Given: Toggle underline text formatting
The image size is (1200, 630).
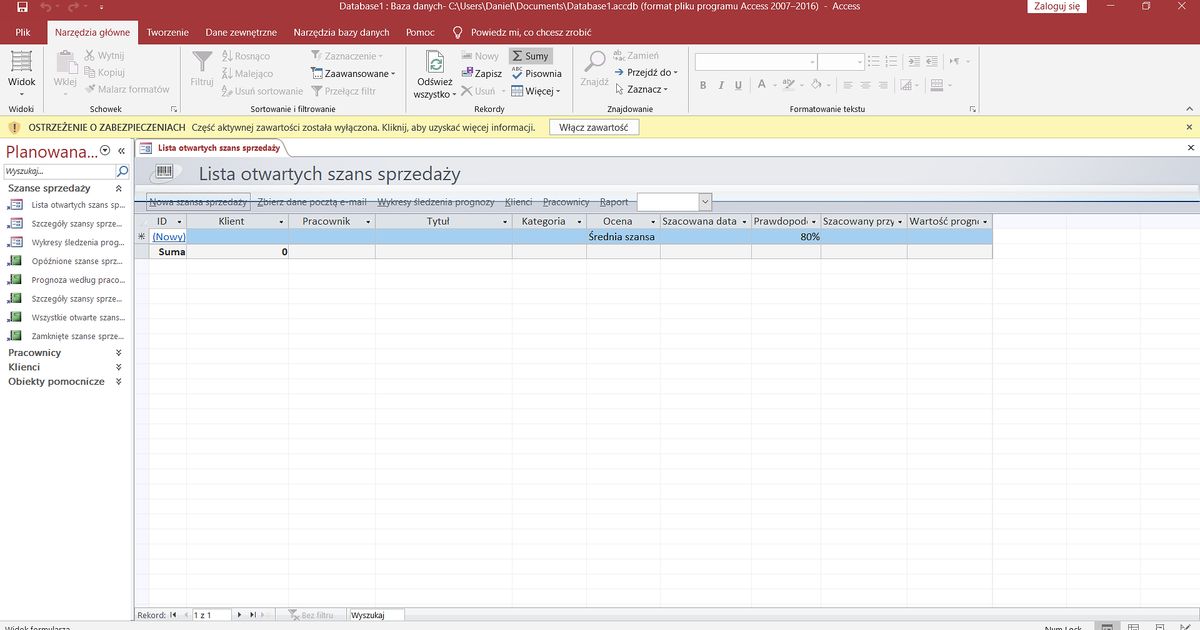Looking at the screenshot, I should click(x=737, y=85).
